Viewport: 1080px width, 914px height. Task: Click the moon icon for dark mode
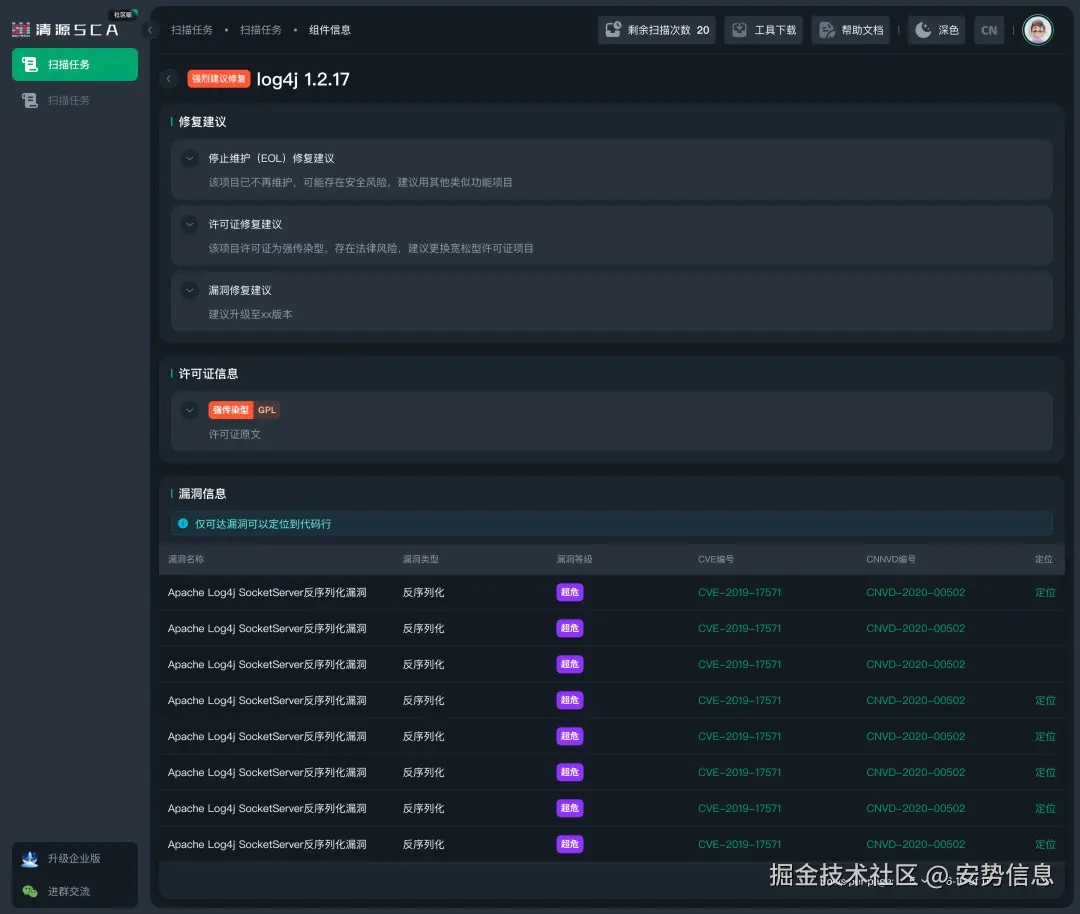[x=923, y=30]
